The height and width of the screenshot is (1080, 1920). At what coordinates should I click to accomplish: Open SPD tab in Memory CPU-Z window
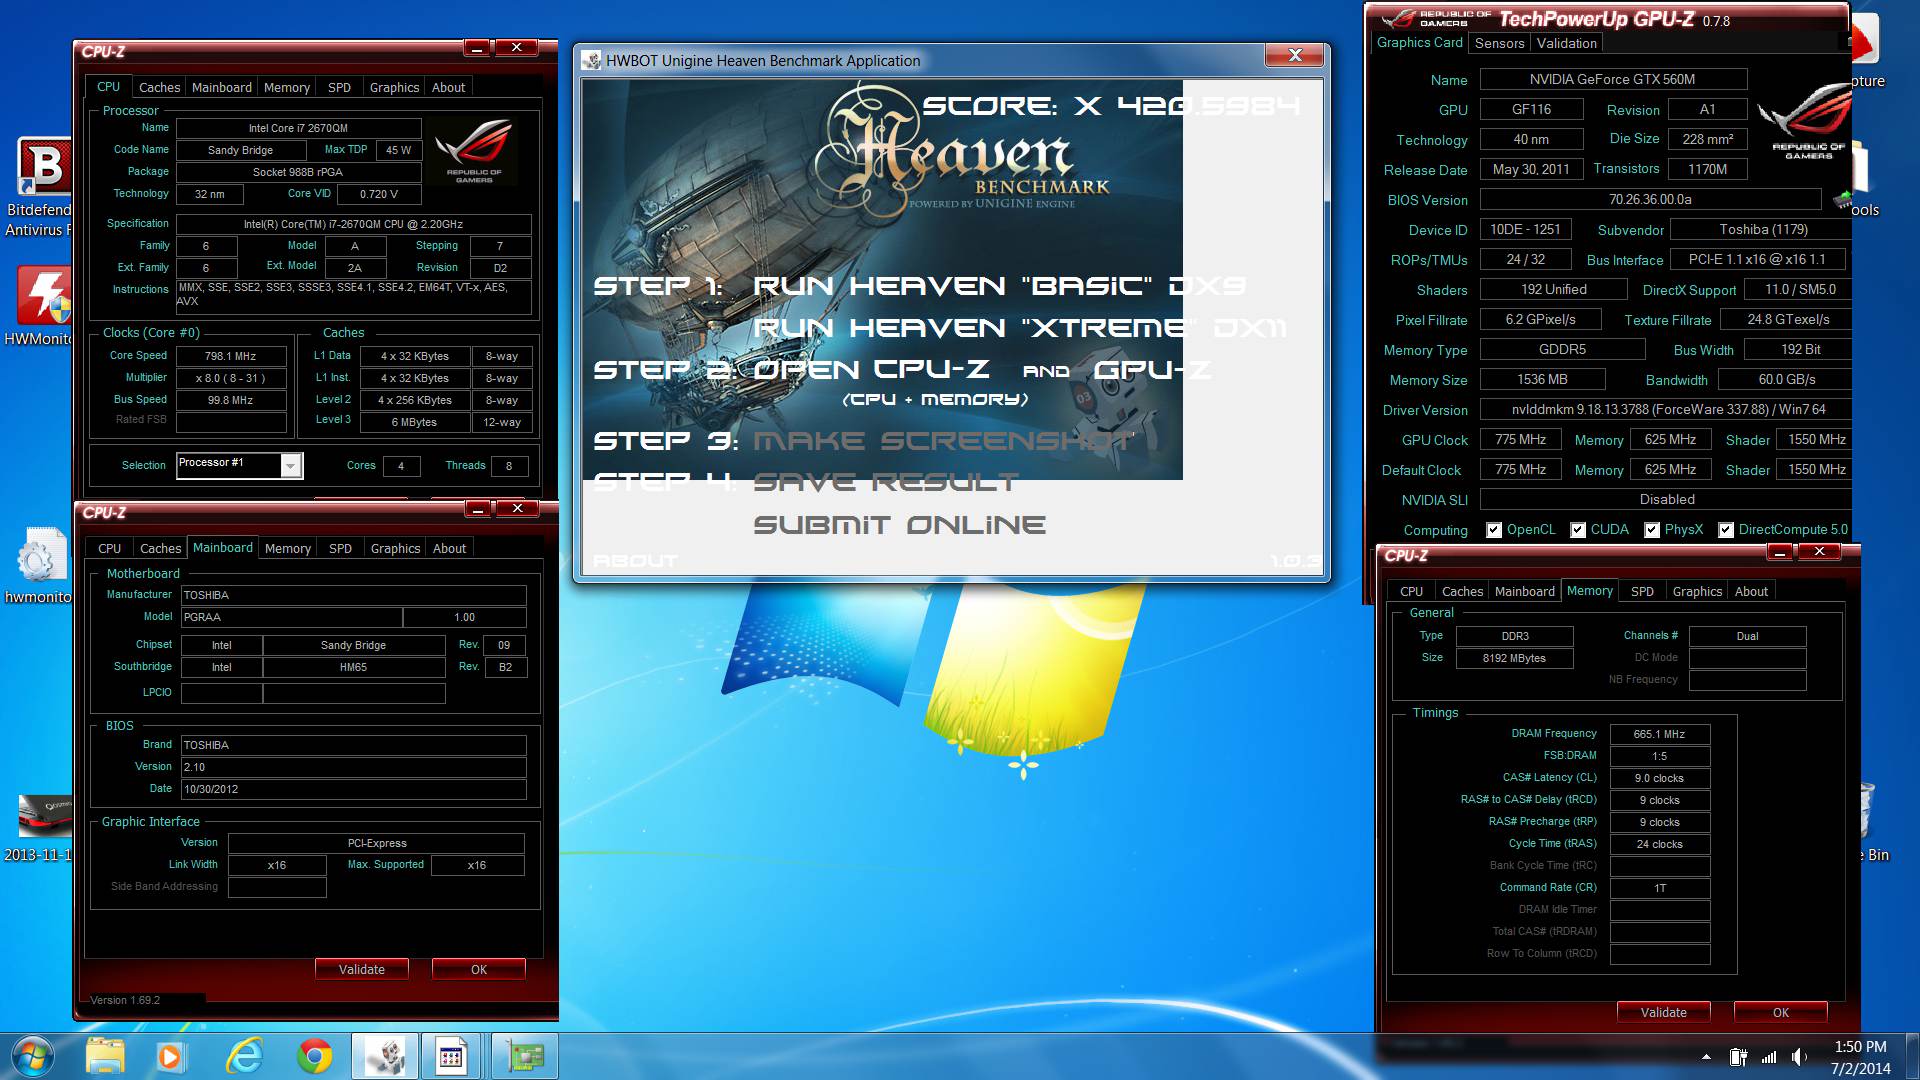1642,592
